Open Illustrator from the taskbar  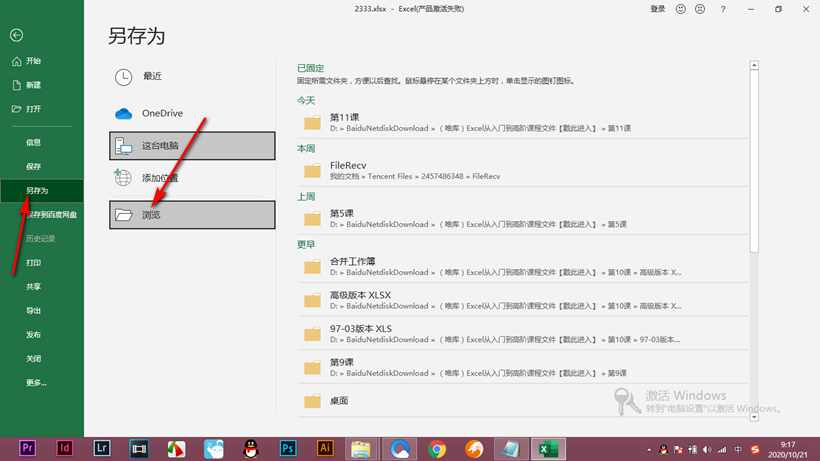pos(325,448)
